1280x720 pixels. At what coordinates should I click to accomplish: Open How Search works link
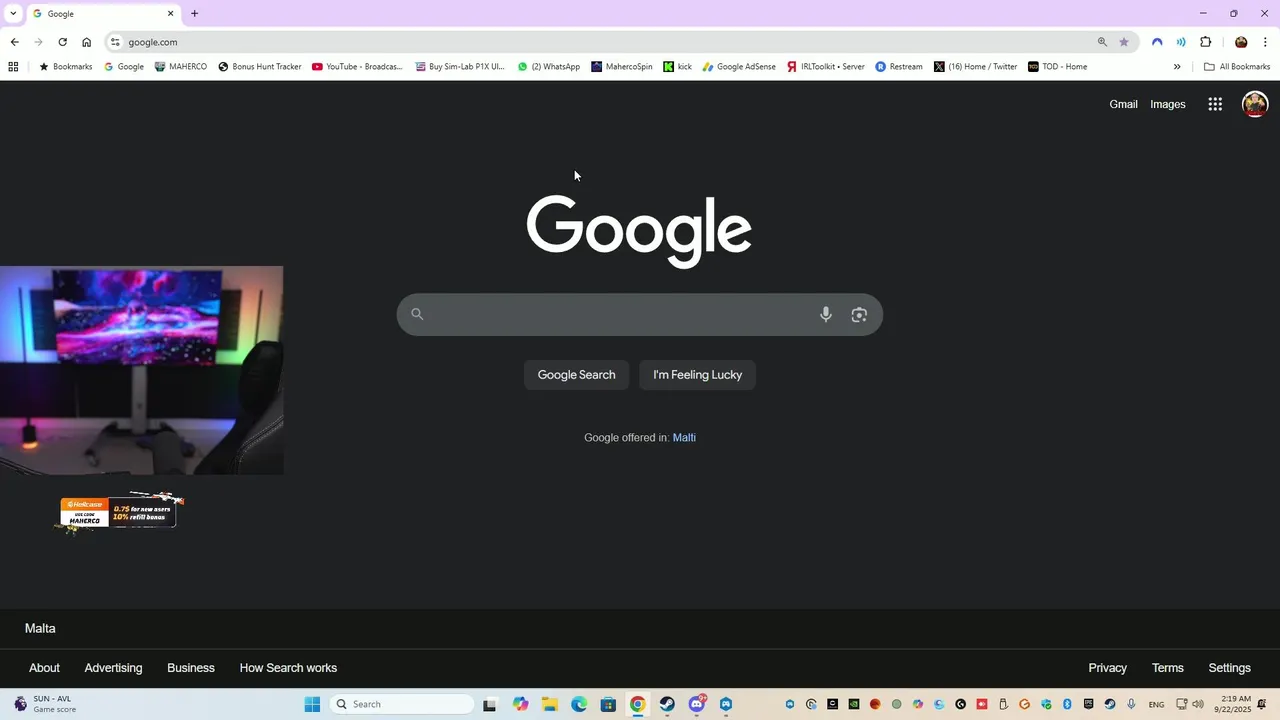click(x=288, y=668)
